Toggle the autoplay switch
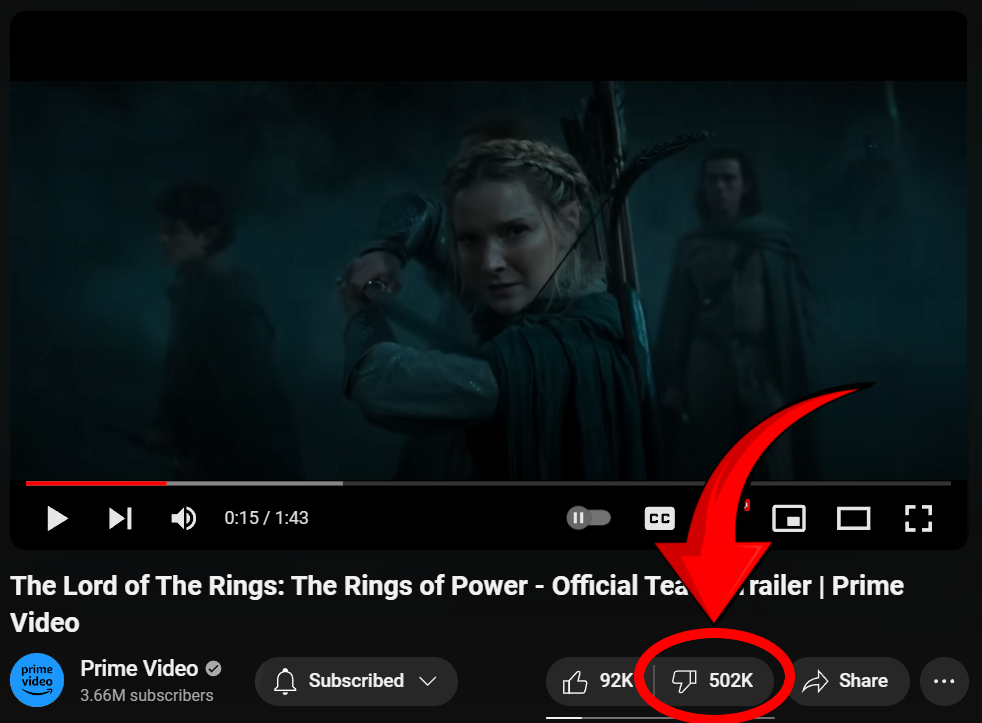Viewport: 982px width, 723px height. 588,518
